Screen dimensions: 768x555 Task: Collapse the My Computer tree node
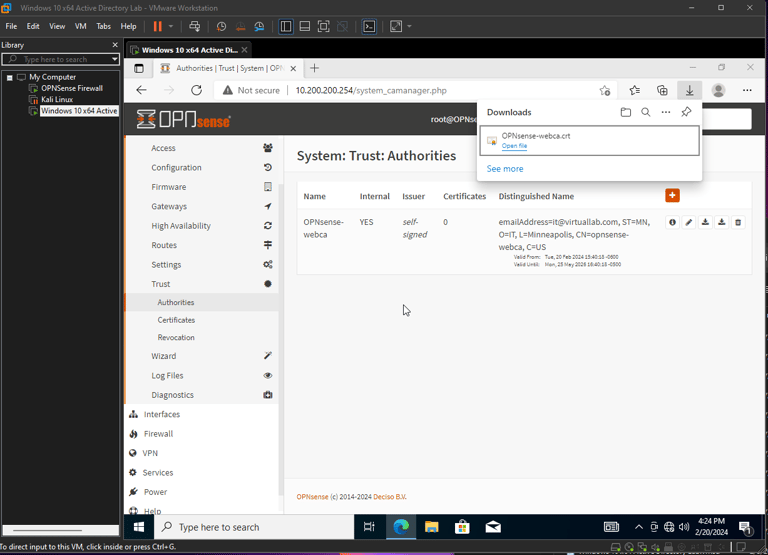[x=9, y=77]
